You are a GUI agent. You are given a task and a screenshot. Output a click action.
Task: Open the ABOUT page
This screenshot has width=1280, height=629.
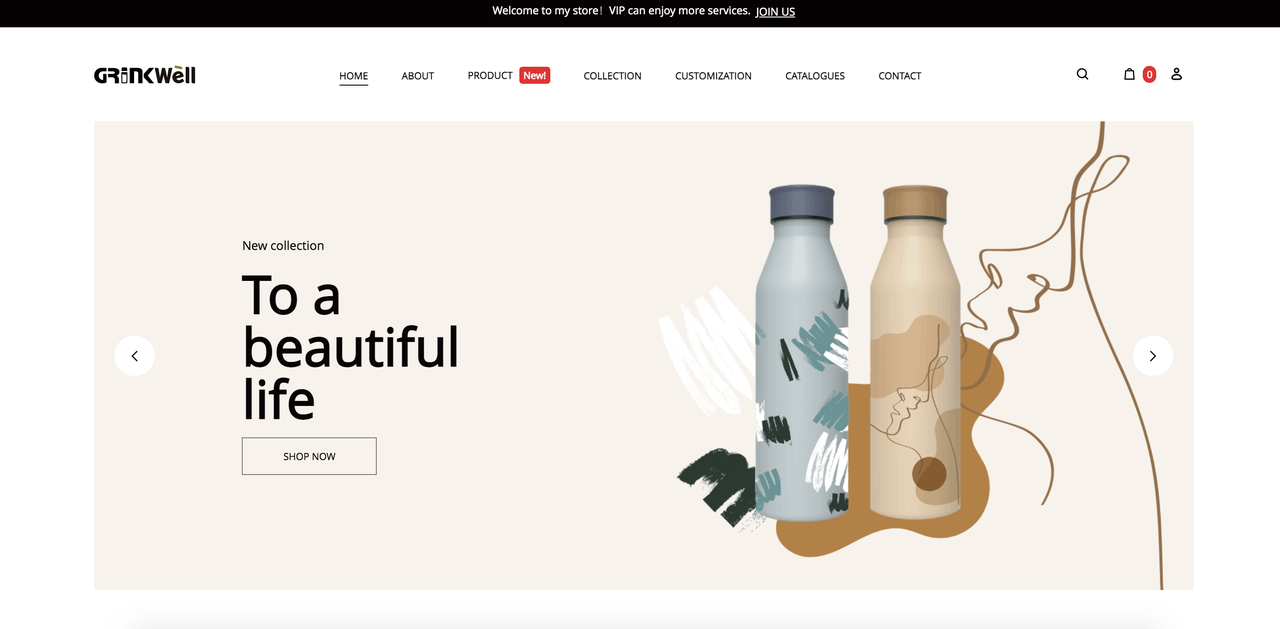418,76
